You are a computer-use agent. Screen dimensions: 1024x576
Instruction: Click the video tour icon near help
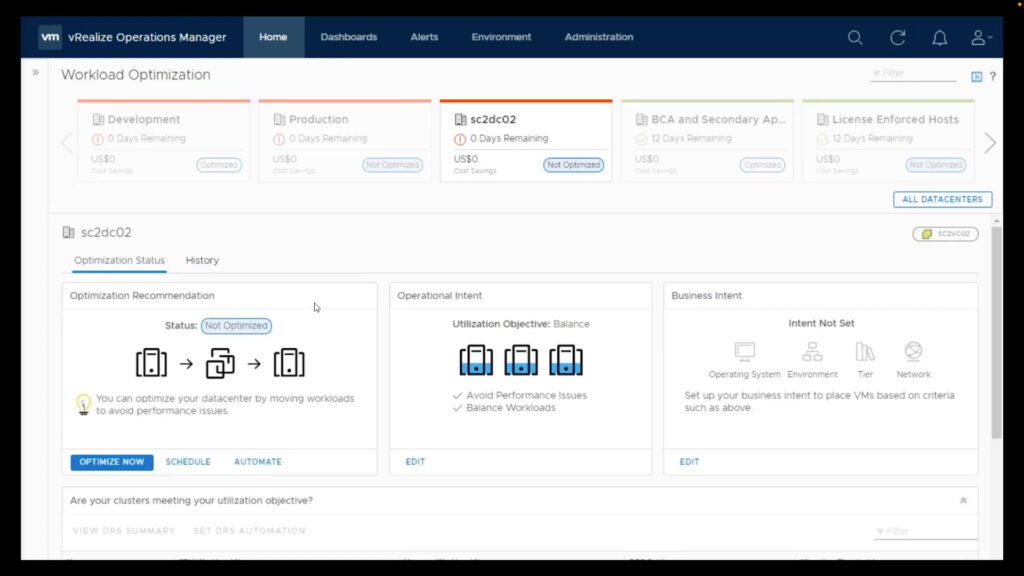(976, 76)
